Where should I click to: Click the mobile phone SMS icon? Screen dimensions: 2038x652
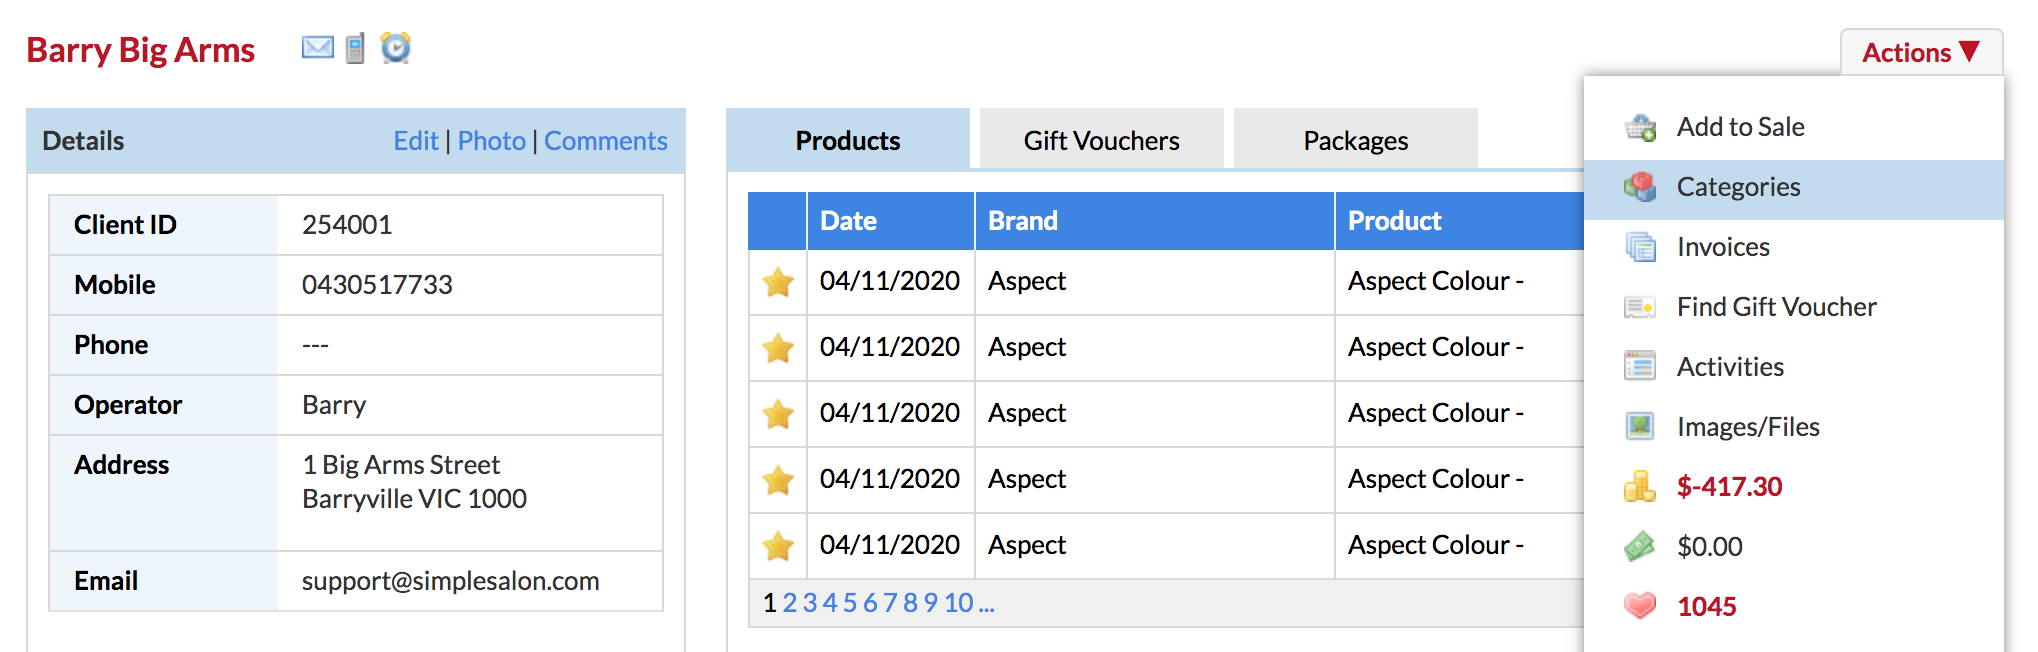coord(355,48)
